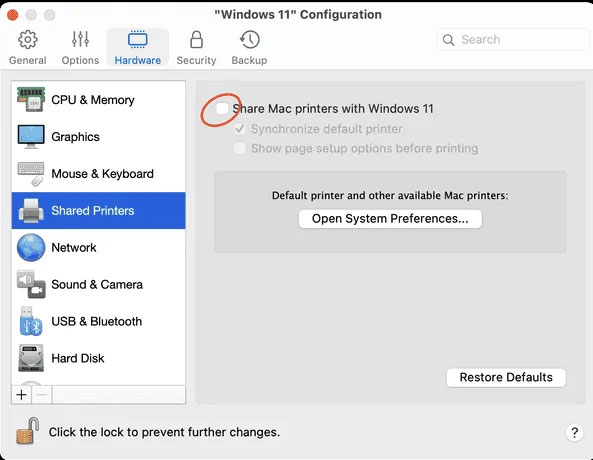Select Hard Disk in the hardware list
593x460 pixels.
click(x=99, y=358)
